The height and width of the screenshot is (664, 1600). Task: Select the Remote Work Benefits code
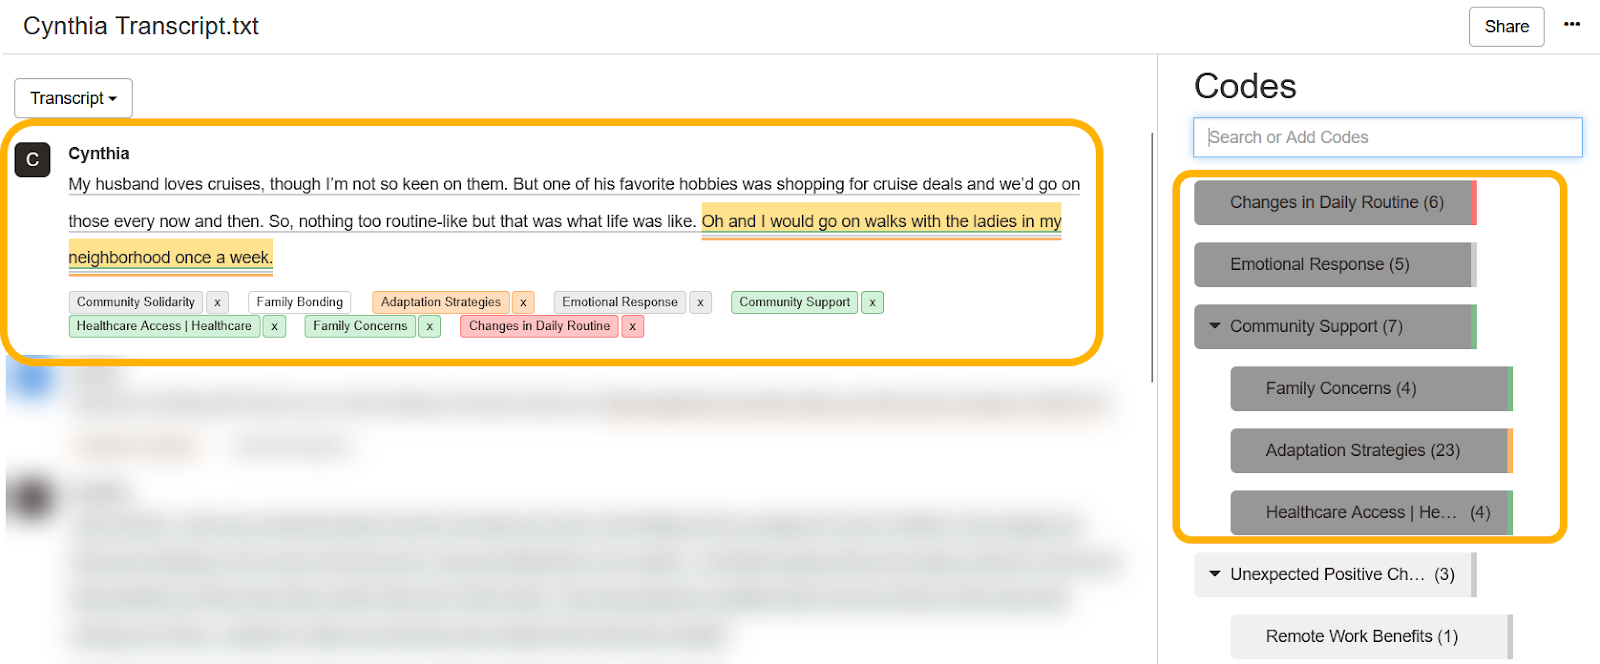[x=1369, y=636]
